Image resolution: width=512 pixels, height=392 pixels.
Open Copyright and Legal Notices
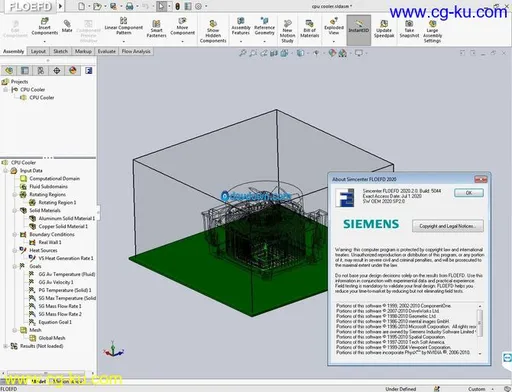tap(448, 226)
